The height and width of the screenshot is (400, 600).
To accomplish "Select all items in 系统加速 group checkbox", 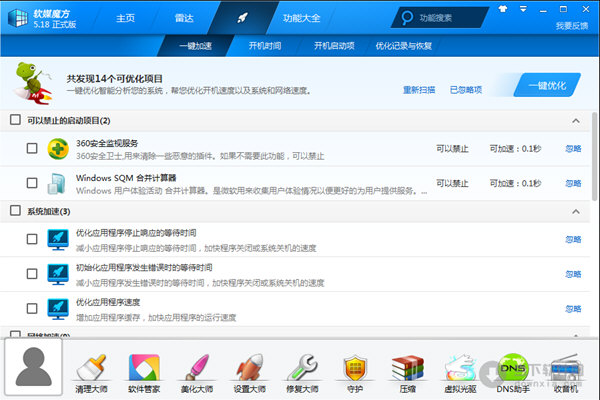I will pyautogui.click(x=15, y=211).
